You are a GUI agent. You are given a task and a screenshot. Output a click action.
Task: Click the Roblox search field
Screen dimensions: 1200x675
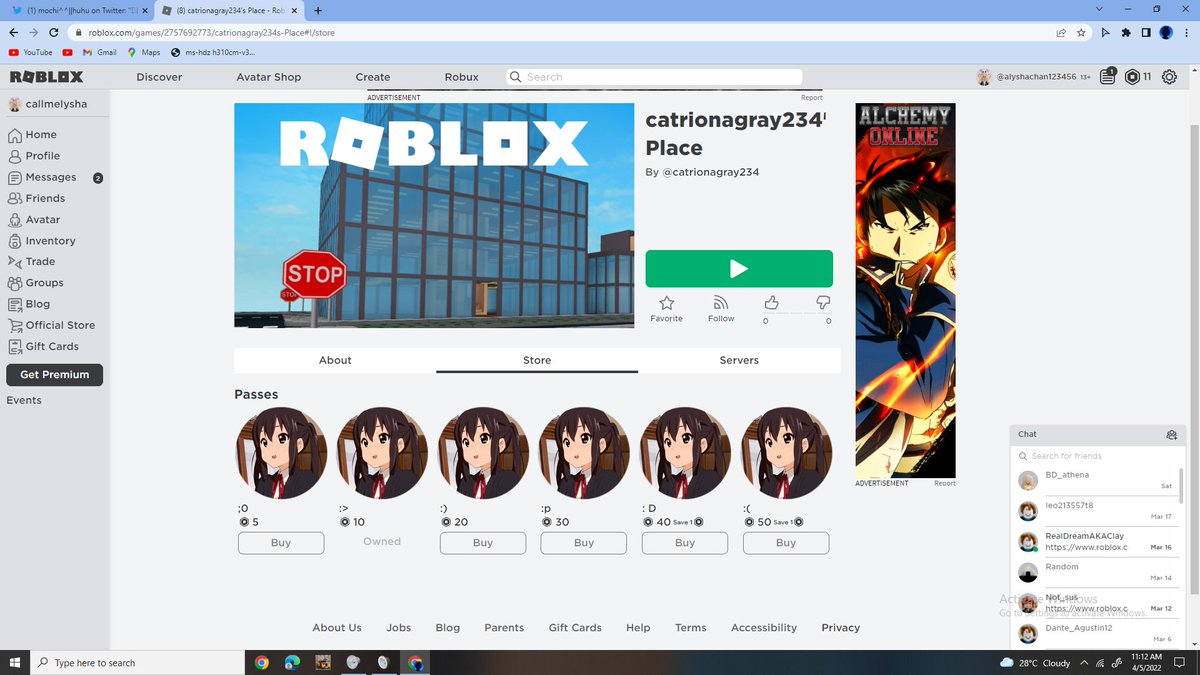653,77
